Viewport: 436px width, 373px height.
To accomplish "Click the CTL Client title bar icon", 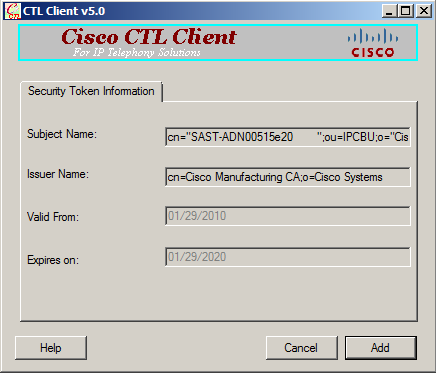I will pos(13,11).
